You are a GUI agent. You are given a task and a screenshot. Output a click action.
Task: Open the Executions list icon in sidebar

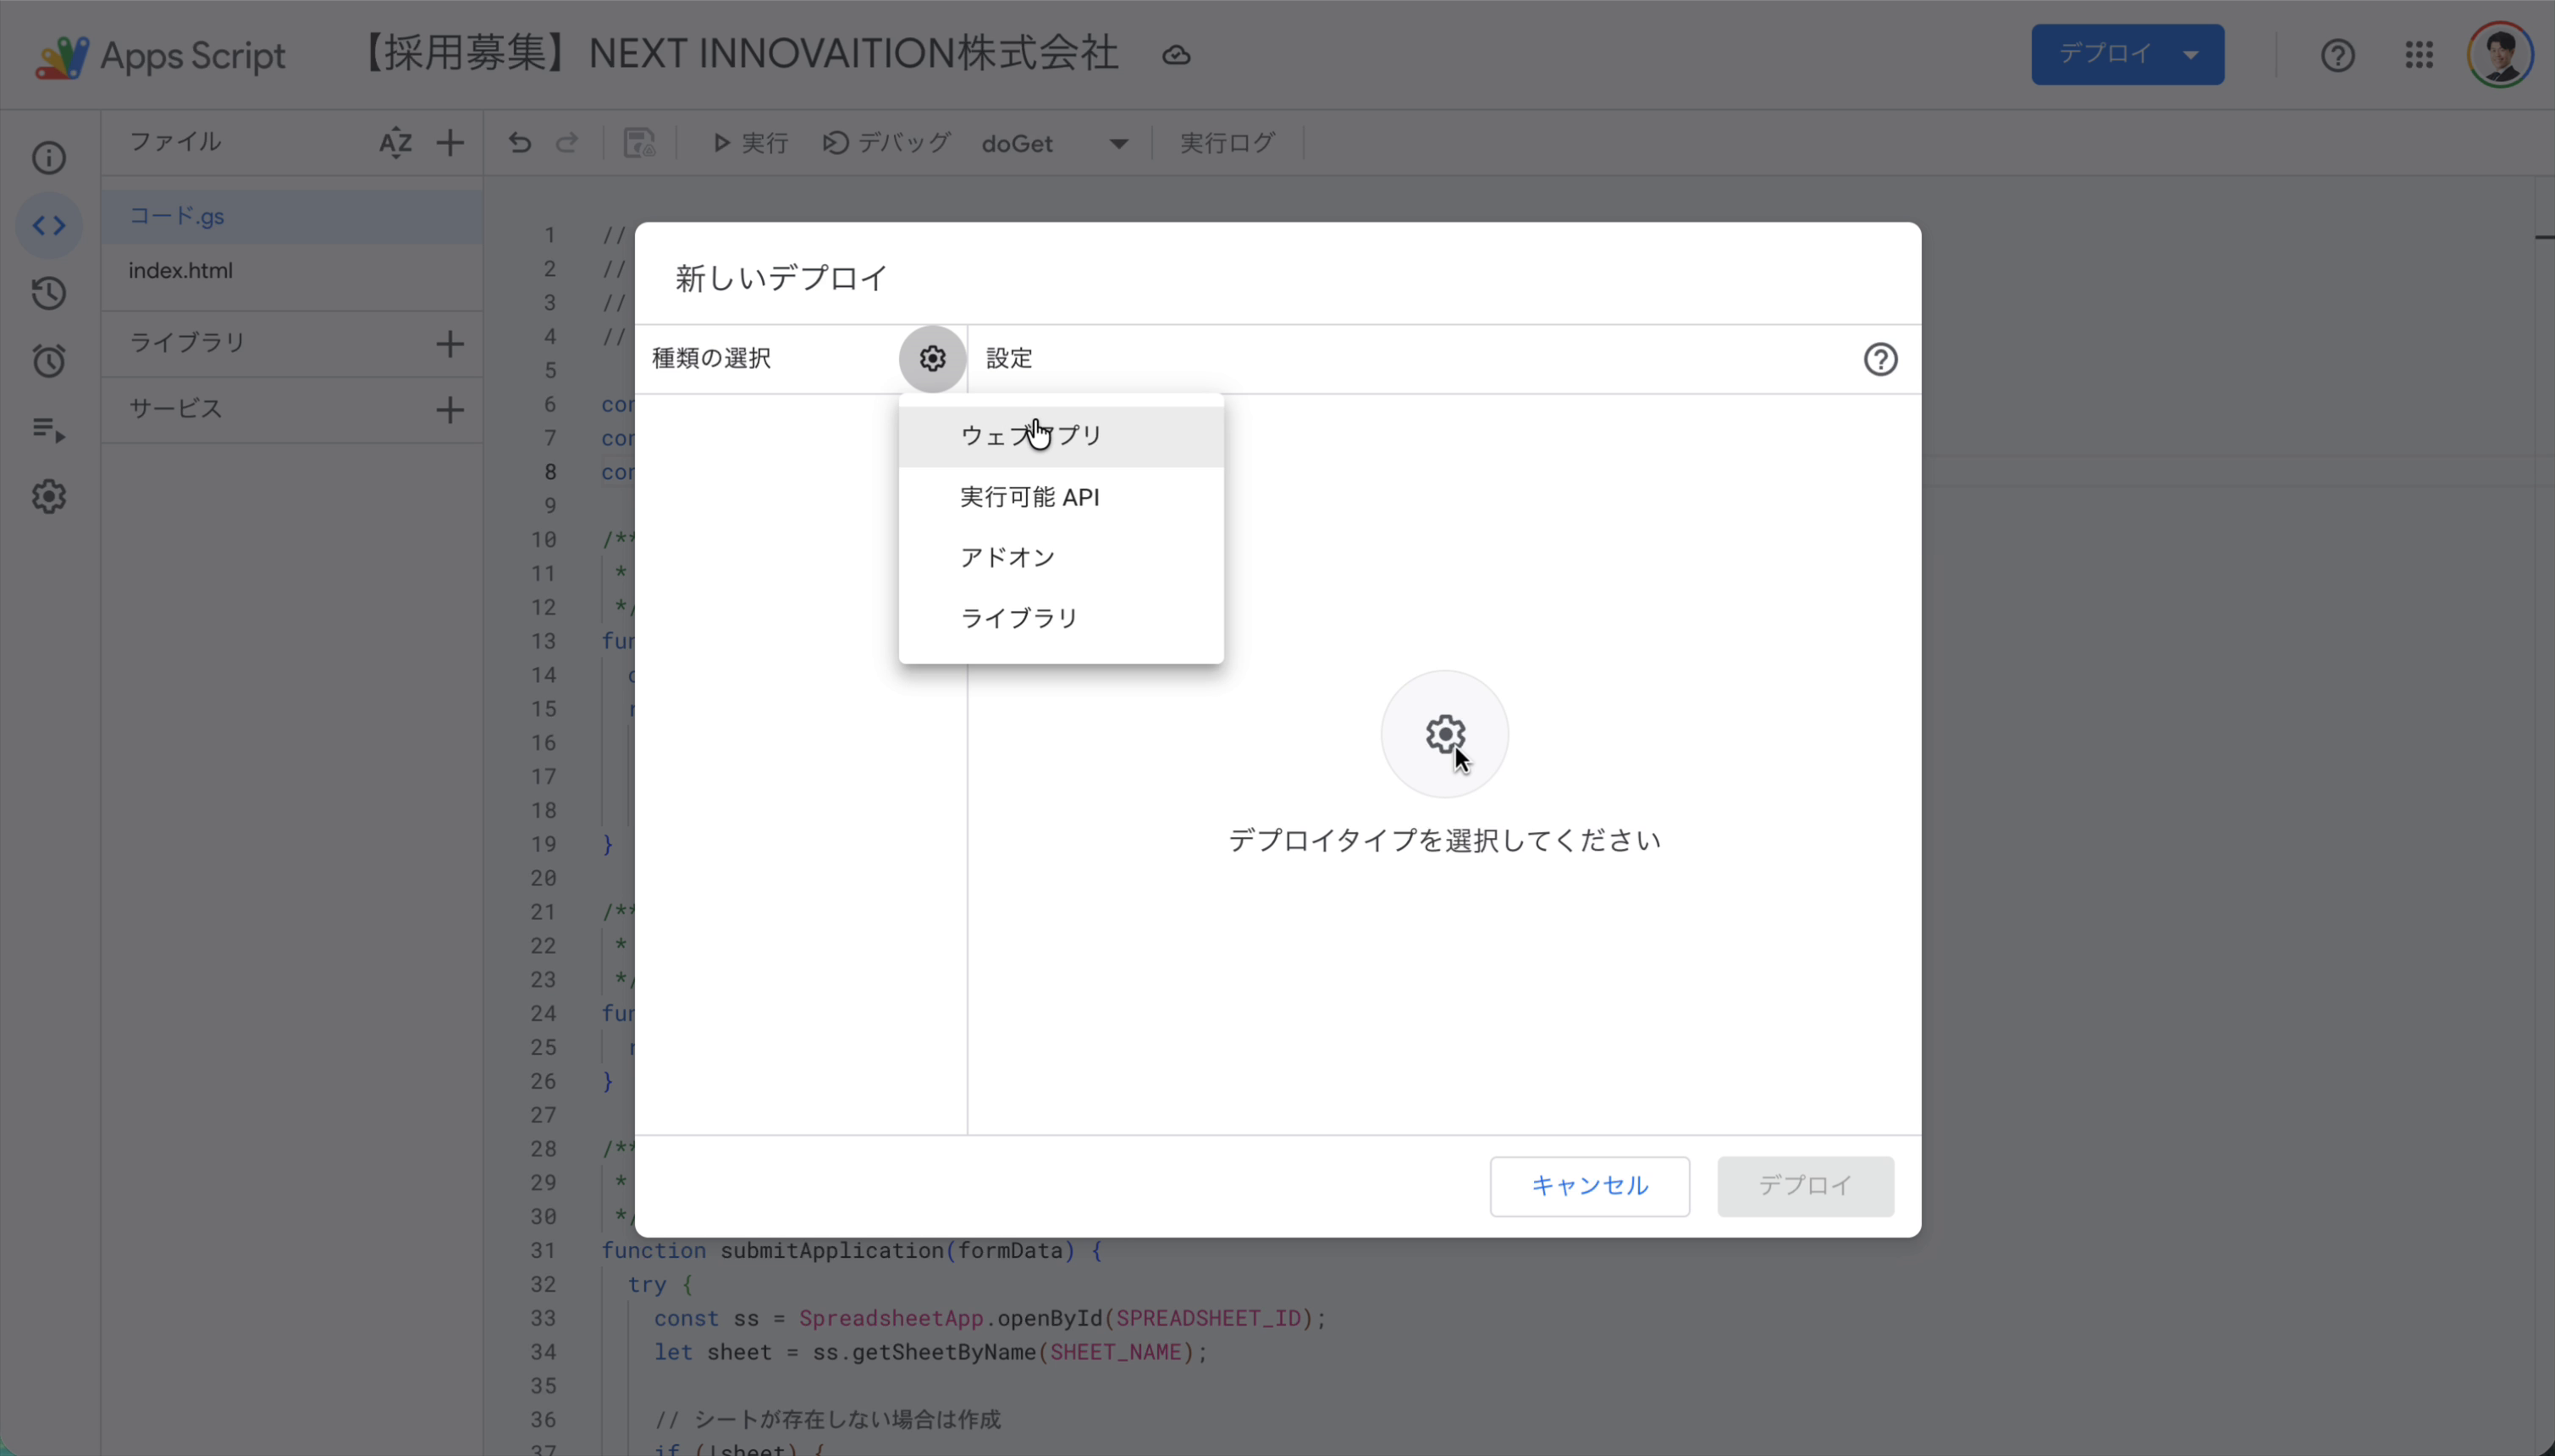pyautogui.click(x=48, y=429)
